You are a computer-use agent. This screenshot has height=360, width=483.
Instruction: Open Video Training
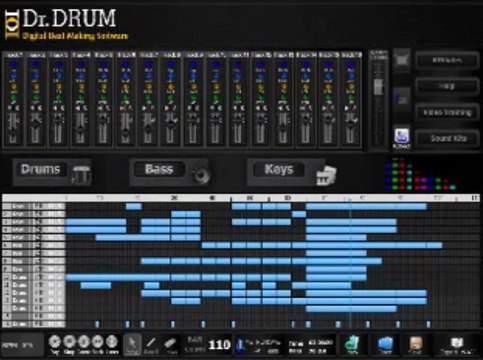447,112
